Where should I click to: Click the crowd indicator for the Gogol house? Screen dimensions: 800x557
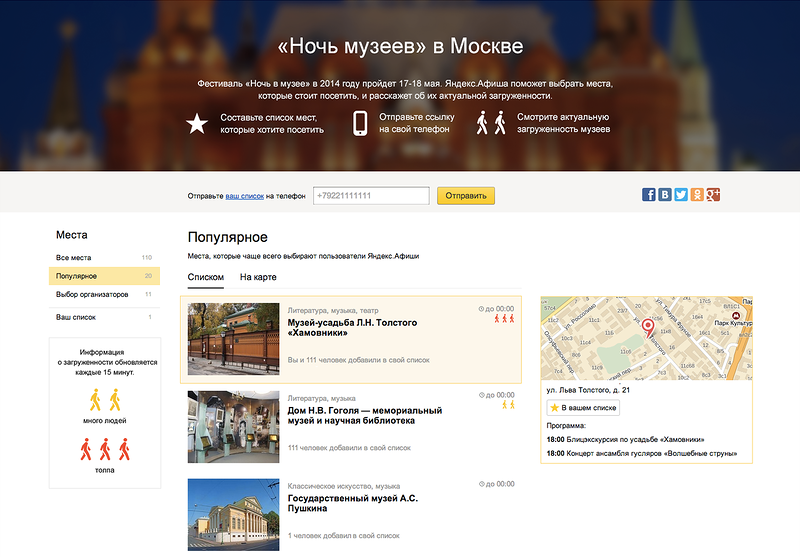coord(508,404)
